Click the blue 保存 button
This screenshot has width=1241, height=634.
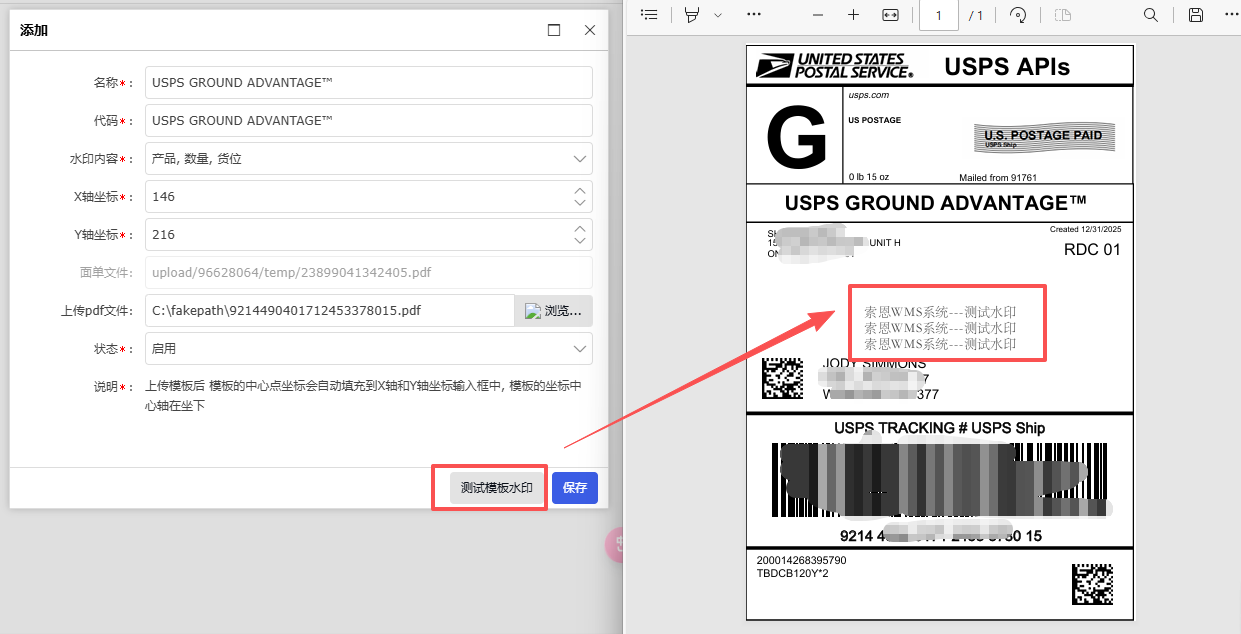pyautogui.click(x=574, y=488)
